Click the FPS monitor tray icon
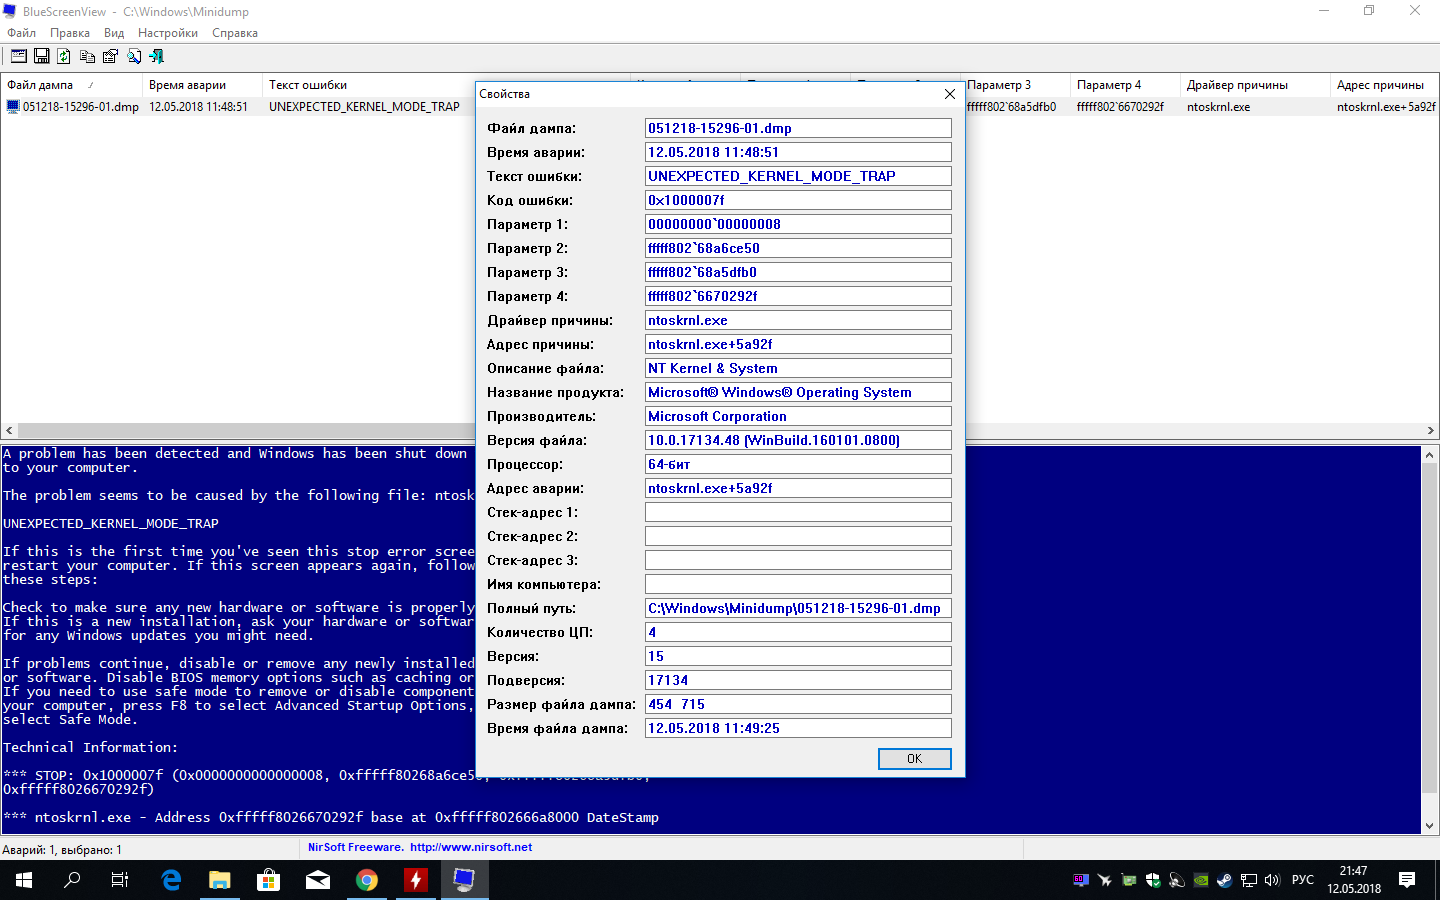 click(1081, 880)
